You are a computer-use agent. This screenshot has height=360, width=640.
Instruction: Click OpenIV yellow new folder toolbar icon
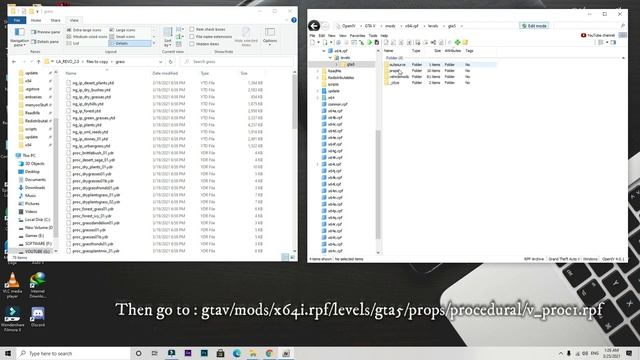pyautogui.click(x=465, y=42)
